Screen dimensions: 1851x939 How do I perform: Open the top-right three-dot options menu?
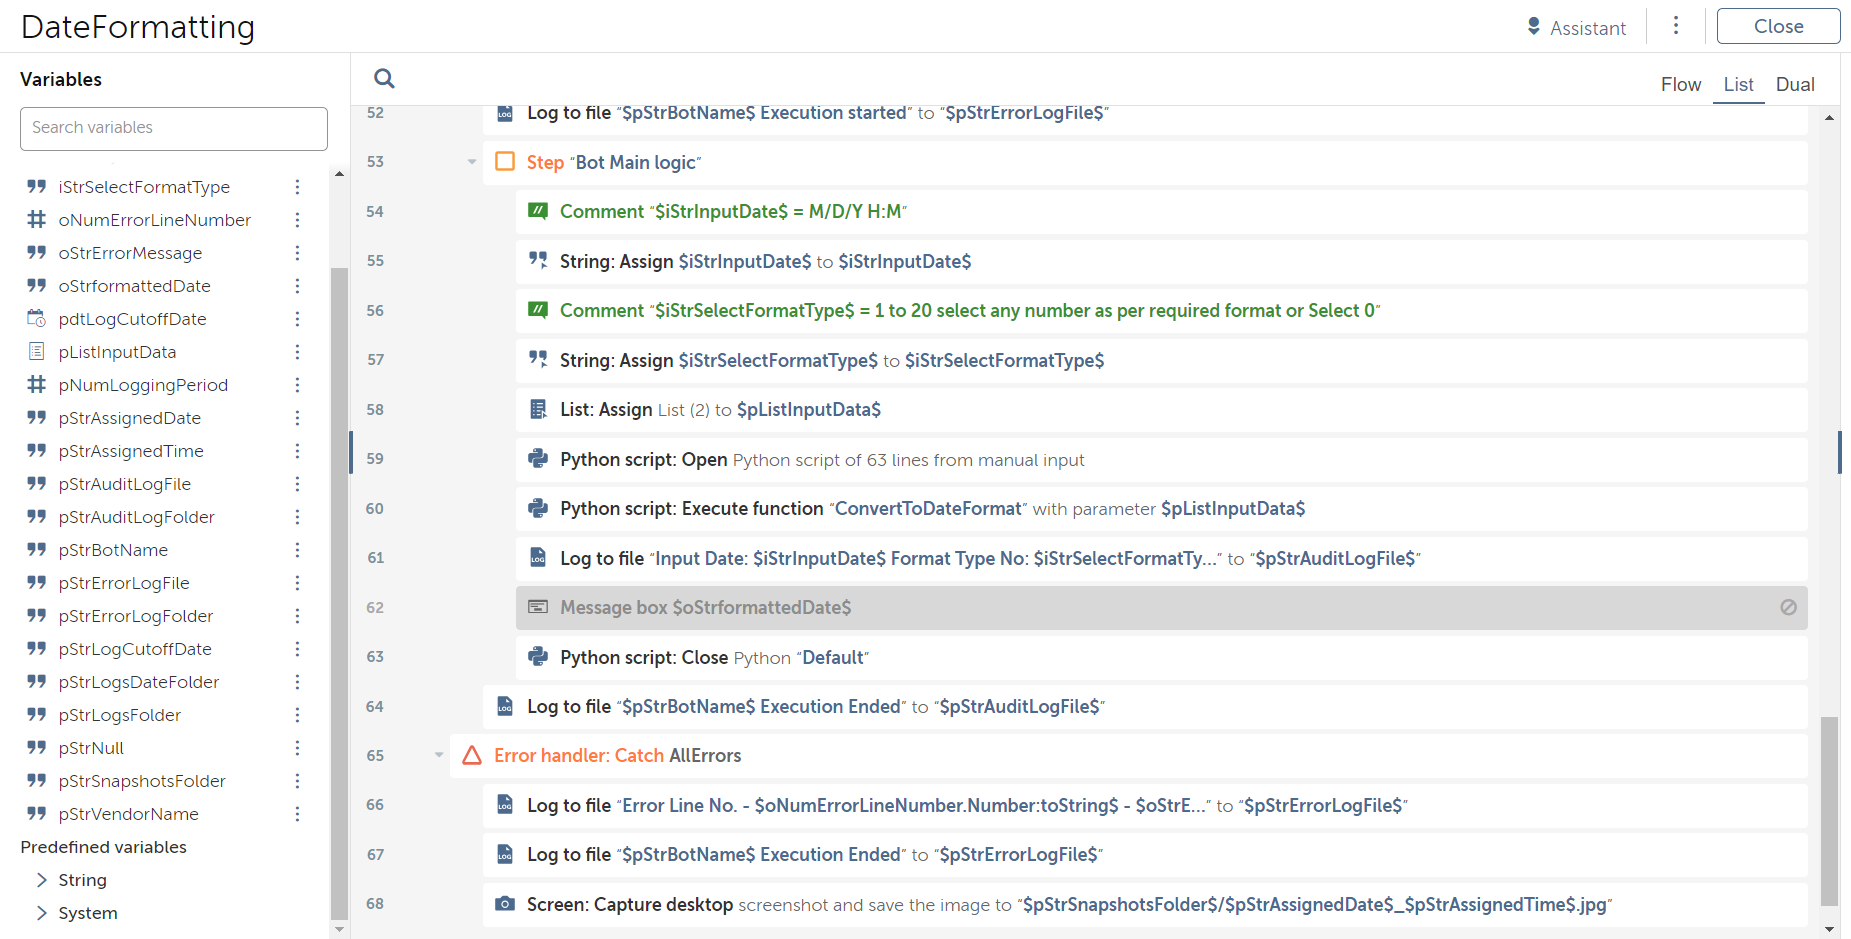tap(1676, 26)
